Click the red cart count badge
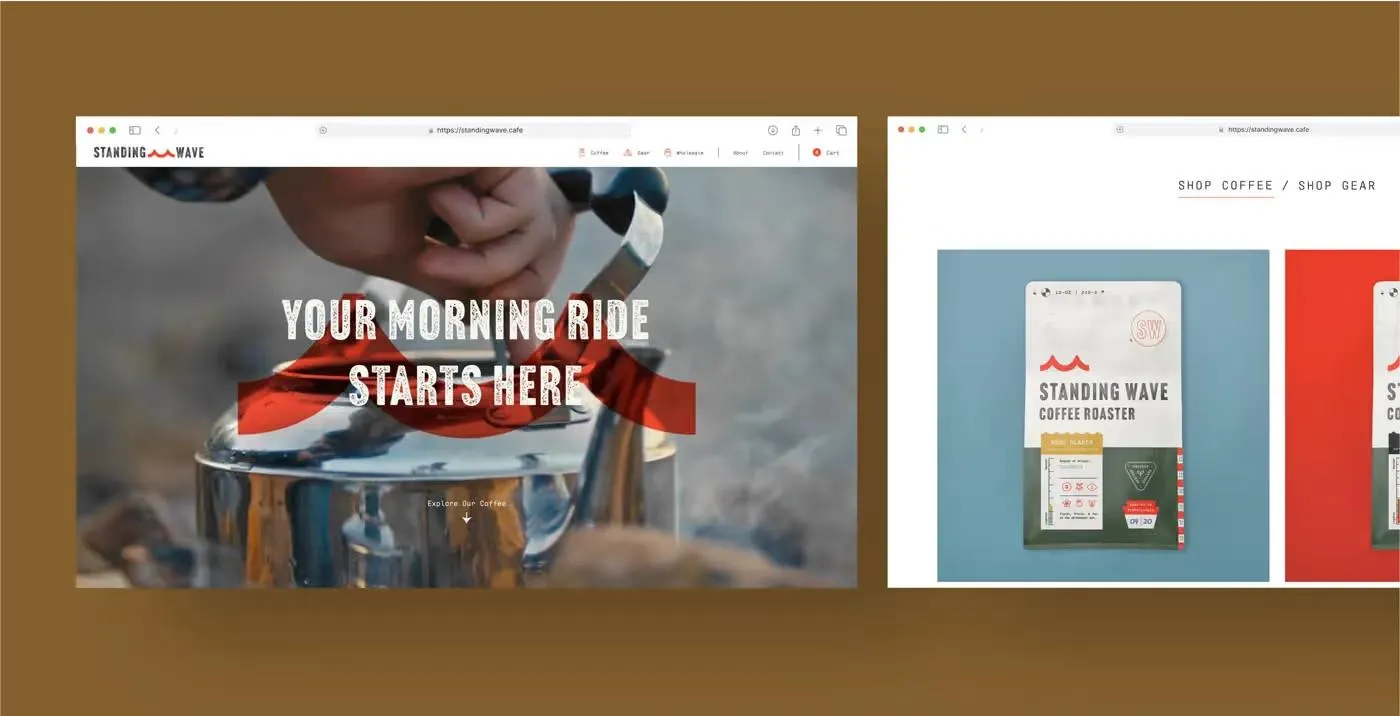This screenshot has width=1400, height=716. (x=816, y=153)
